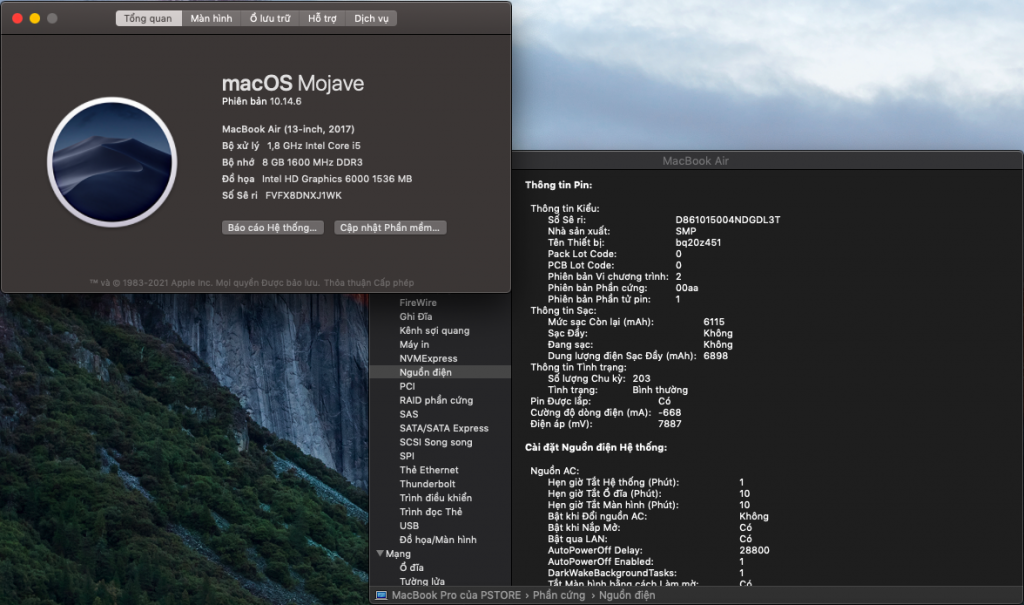Click the Tình trạng value Bình thường

pyautogui.click(x=660, y=390)
